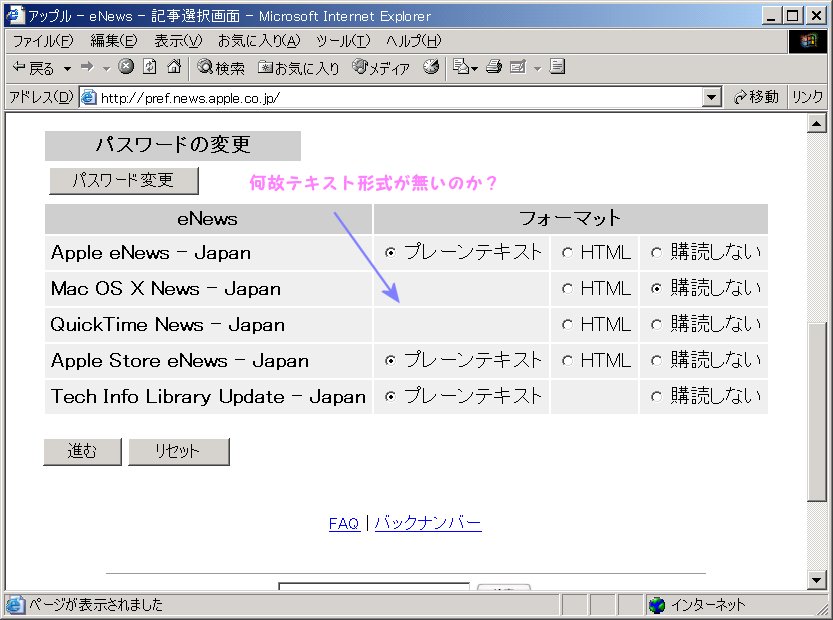Click the パスワード変更 button
The image size is (833, 620).
coord(124,181)
